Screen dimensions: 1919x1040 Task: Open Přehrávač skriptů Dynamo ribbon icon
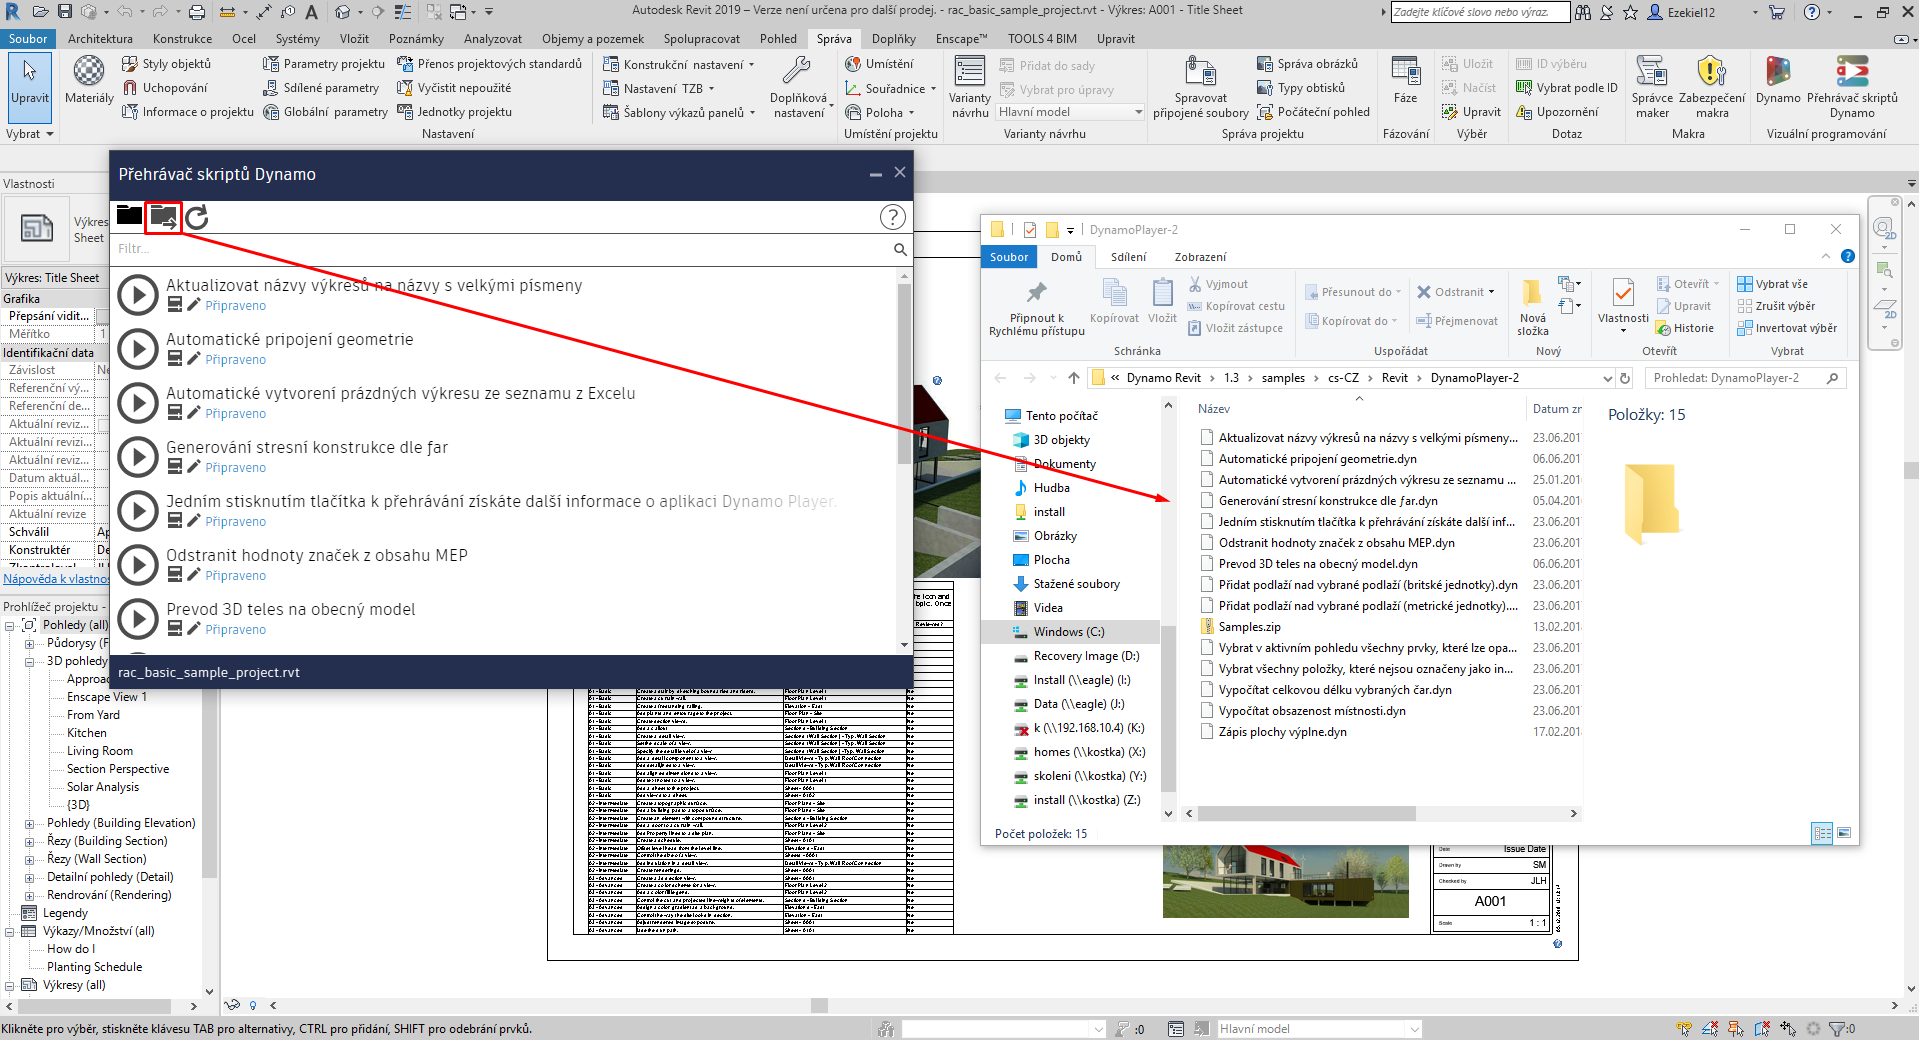(x=1852, y=86)
